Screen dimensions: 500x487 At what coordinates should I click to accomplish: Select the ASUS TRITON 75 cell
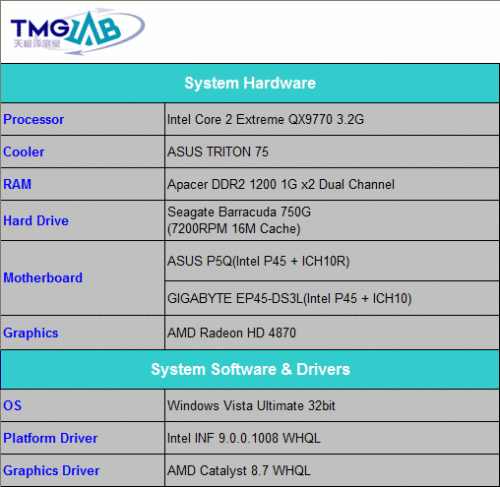(332, 152)
